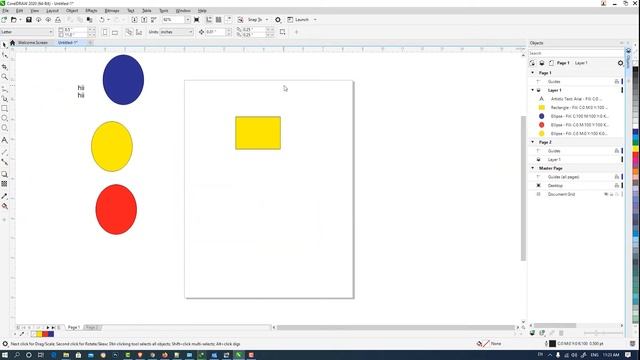The image size is (640, 360).
Task: Select the Crop tool in the toolbox
Action: click(4, 67)
